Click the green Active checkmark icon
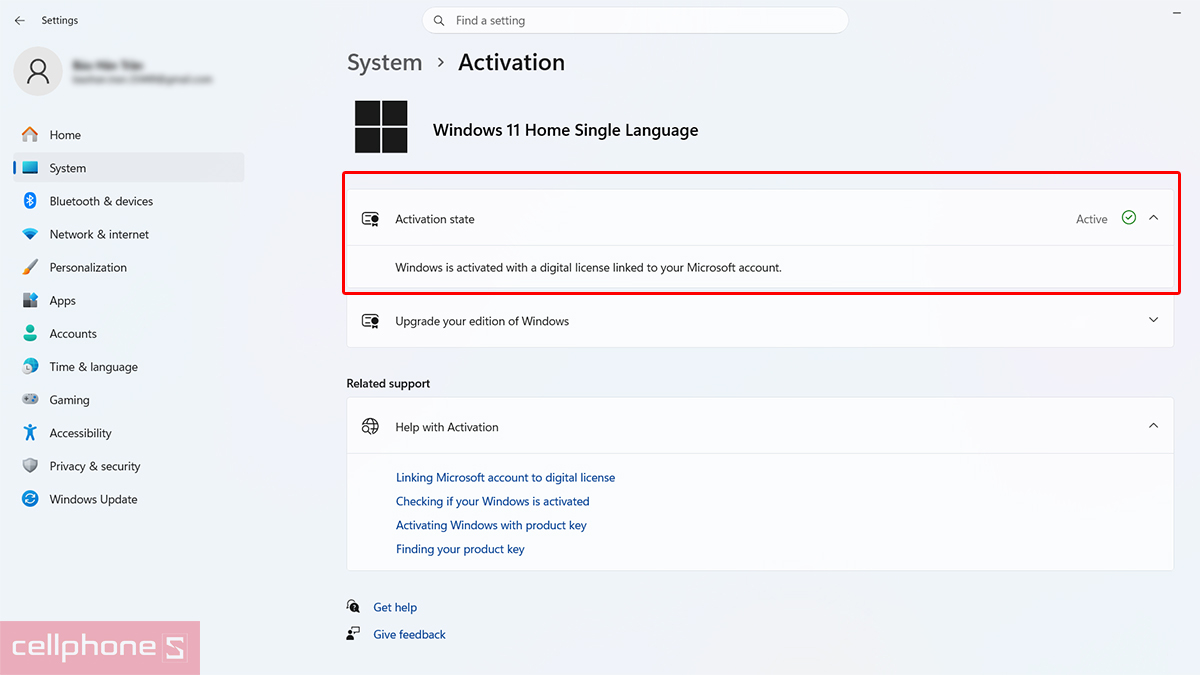The height and width of the screenshot is (675, 1200). click(x=1129, y=218)
